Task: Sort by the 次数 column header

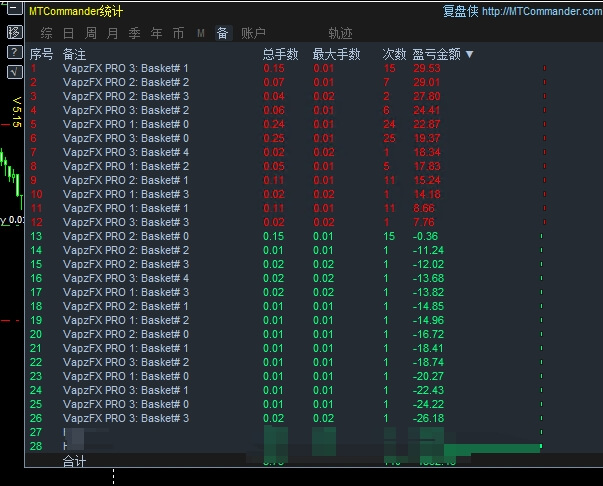Action: pos(394,54)
